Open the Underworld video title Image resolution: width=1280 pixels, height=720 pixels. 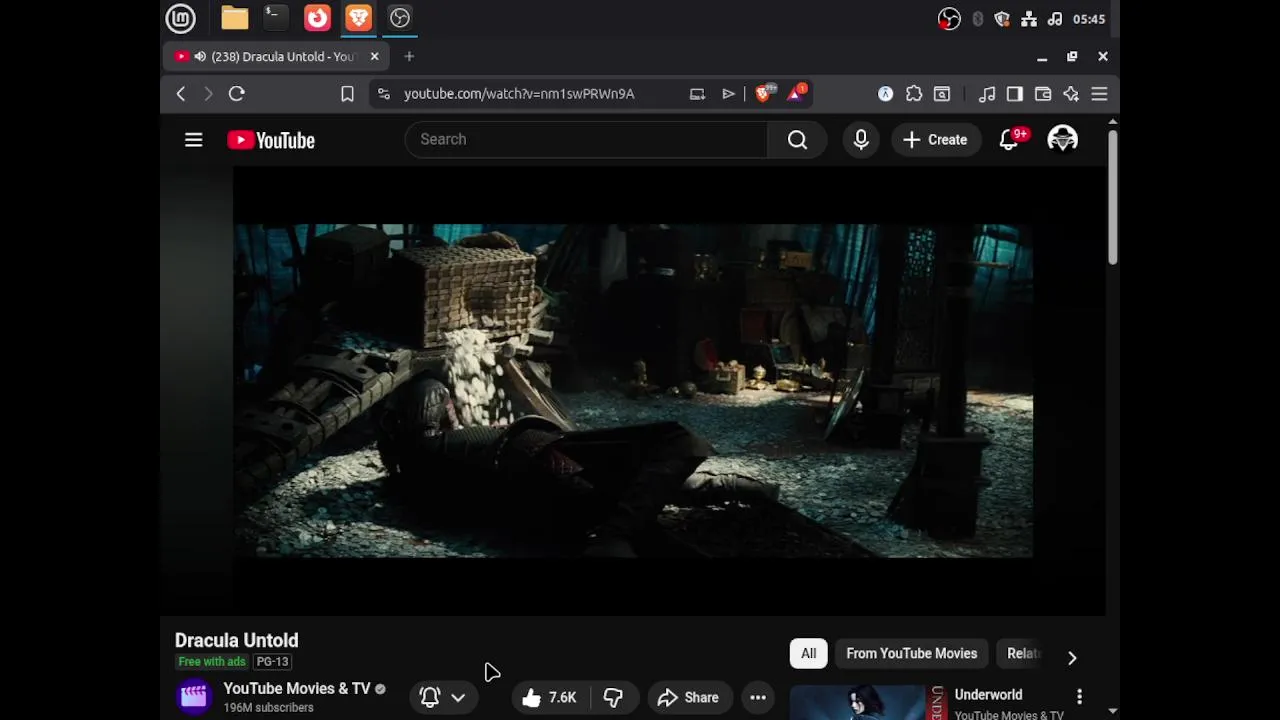[988, 695]
